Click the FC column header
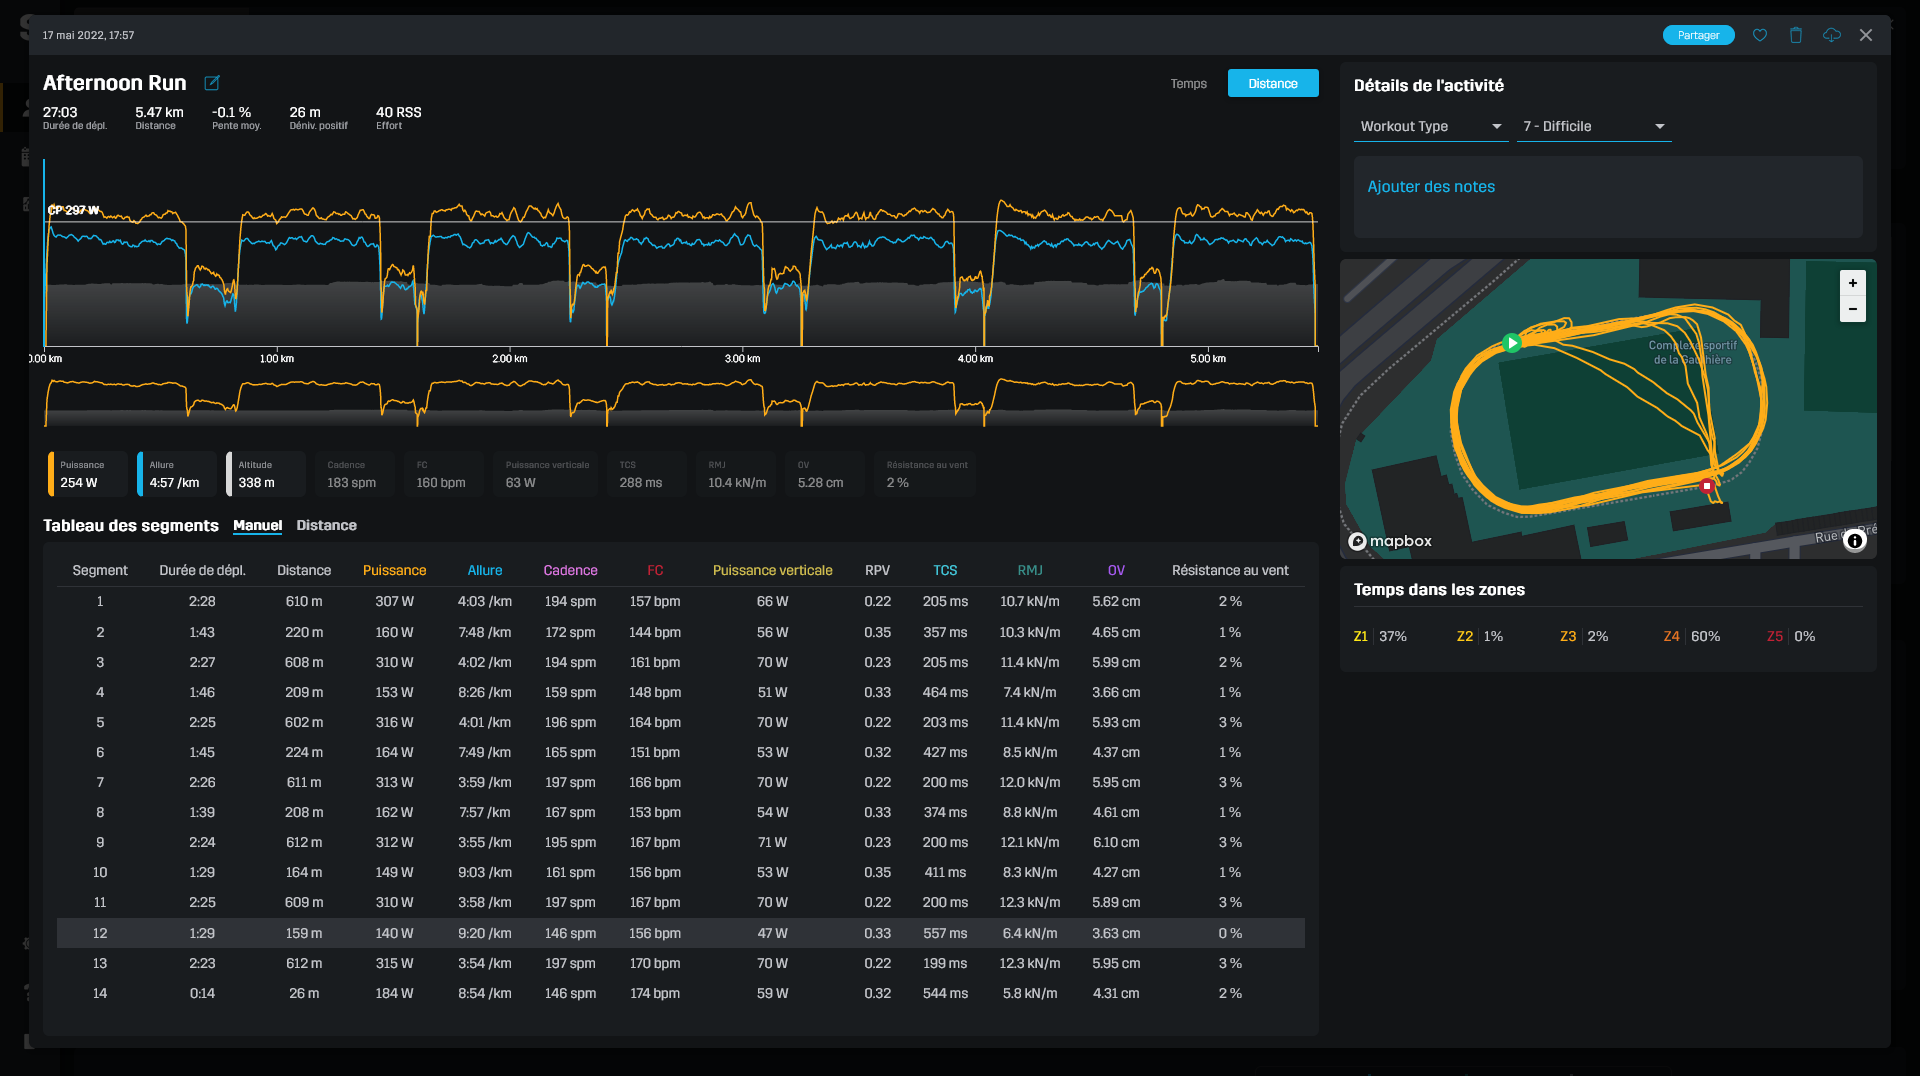The height and width of the screenshot is (1076, 1920). [655, 571]
